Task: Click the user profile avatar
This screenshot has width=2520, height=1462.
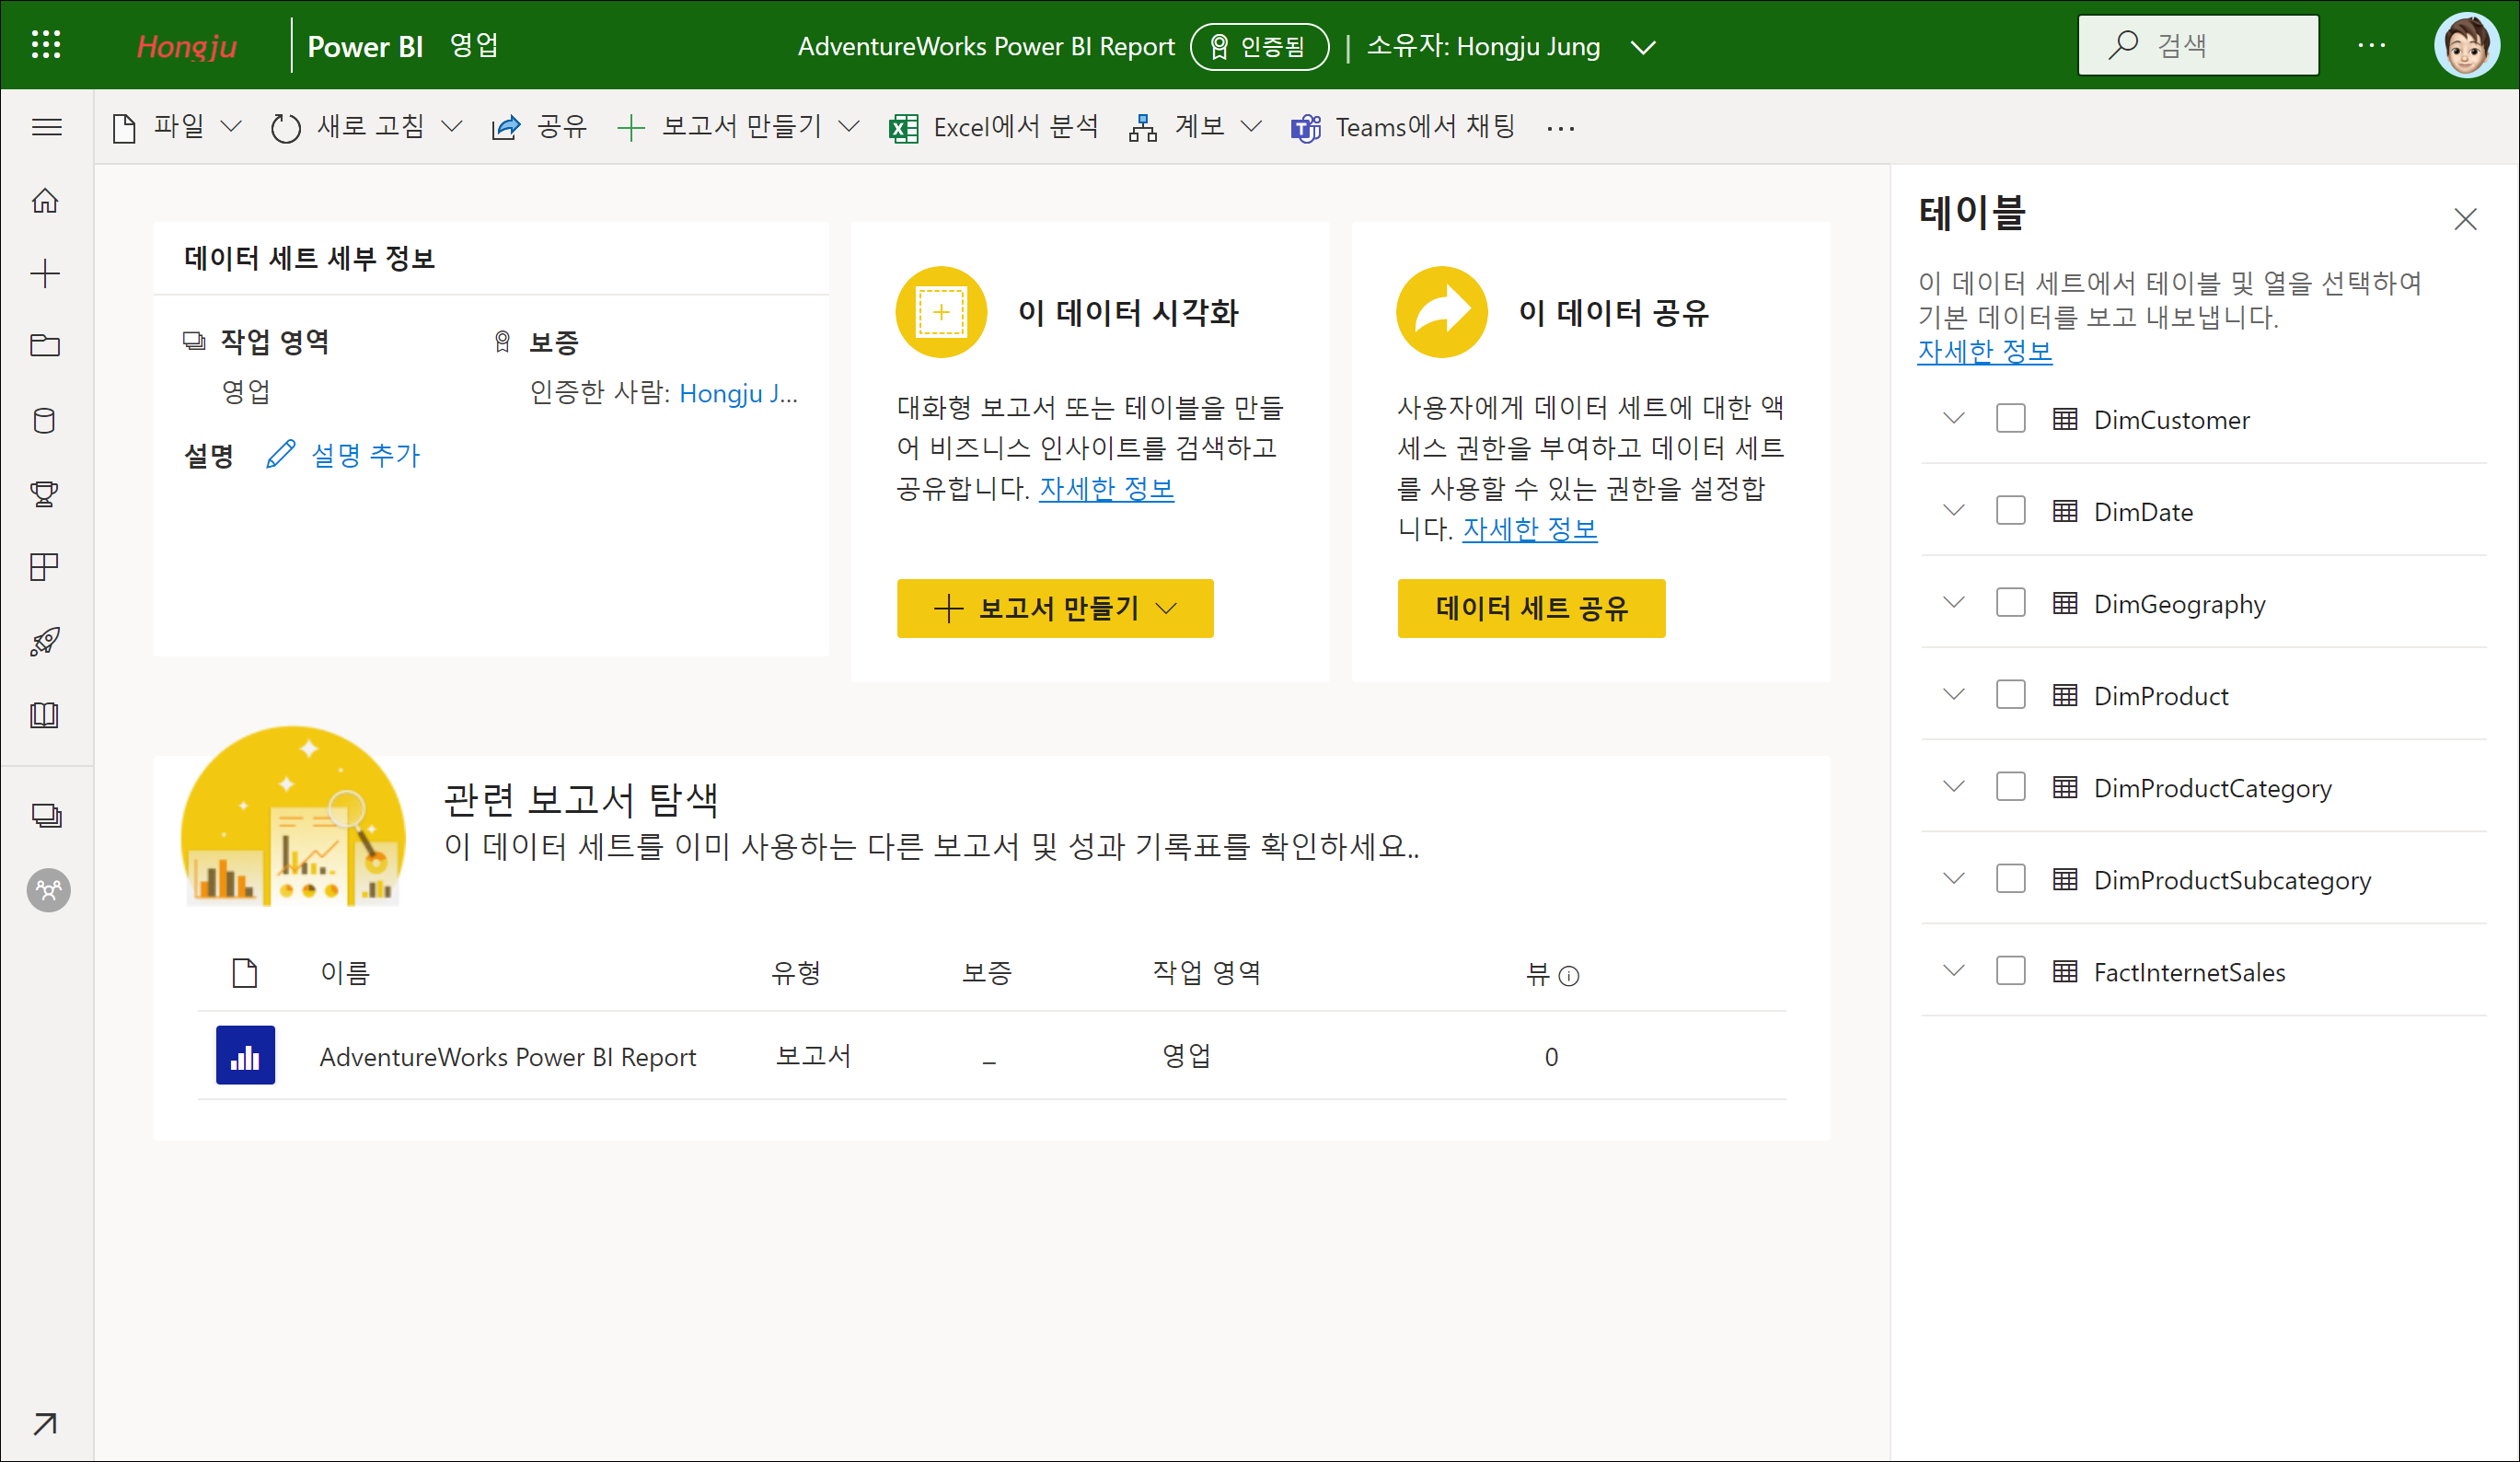Action: 2465,45
